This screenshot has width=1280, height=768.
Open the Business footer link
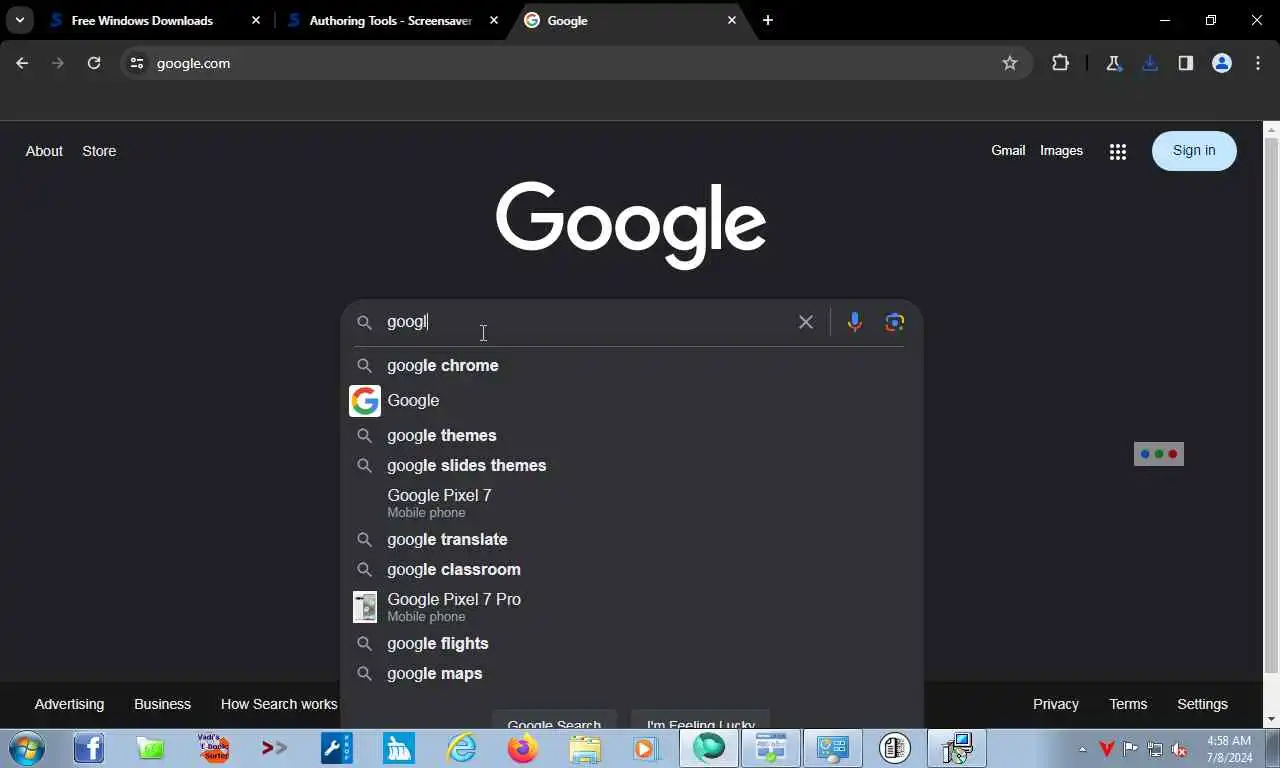162,704
